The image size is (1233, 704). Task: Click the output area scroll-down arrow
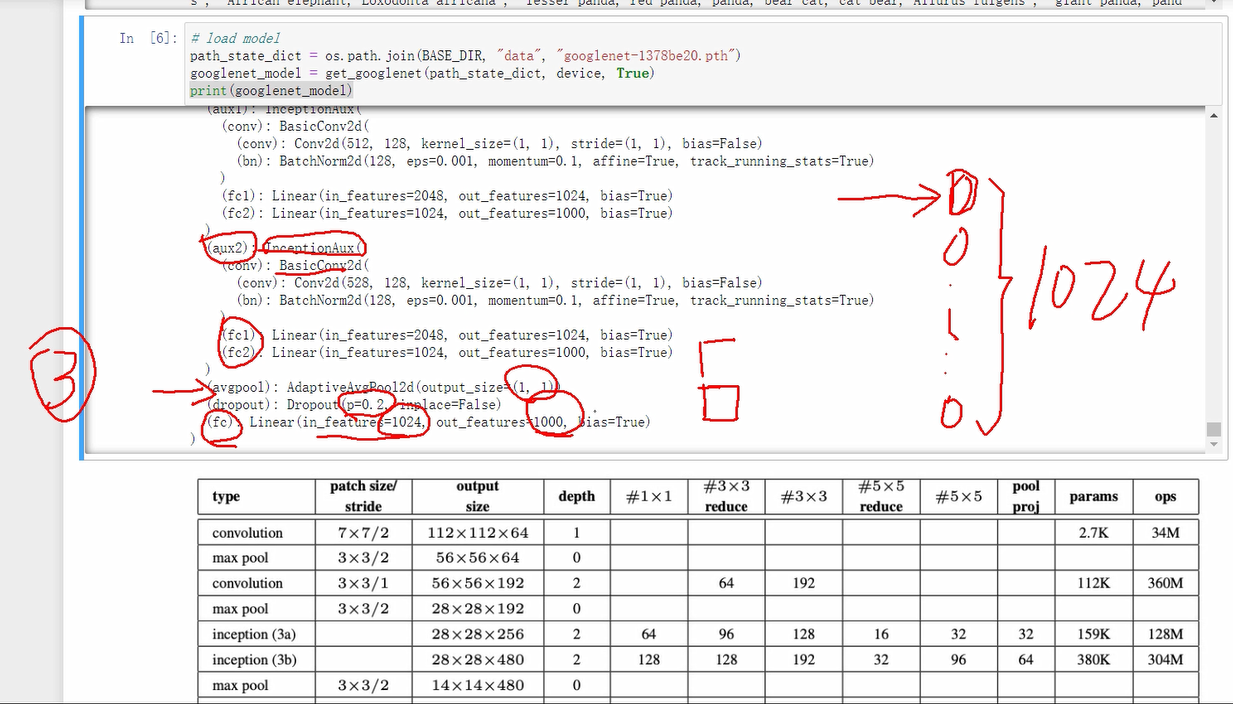coord(1214,446)
